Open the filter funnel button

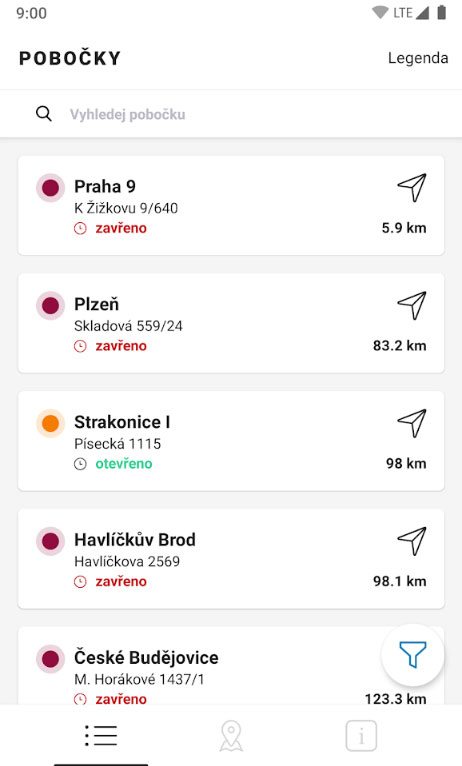[413, 655]
